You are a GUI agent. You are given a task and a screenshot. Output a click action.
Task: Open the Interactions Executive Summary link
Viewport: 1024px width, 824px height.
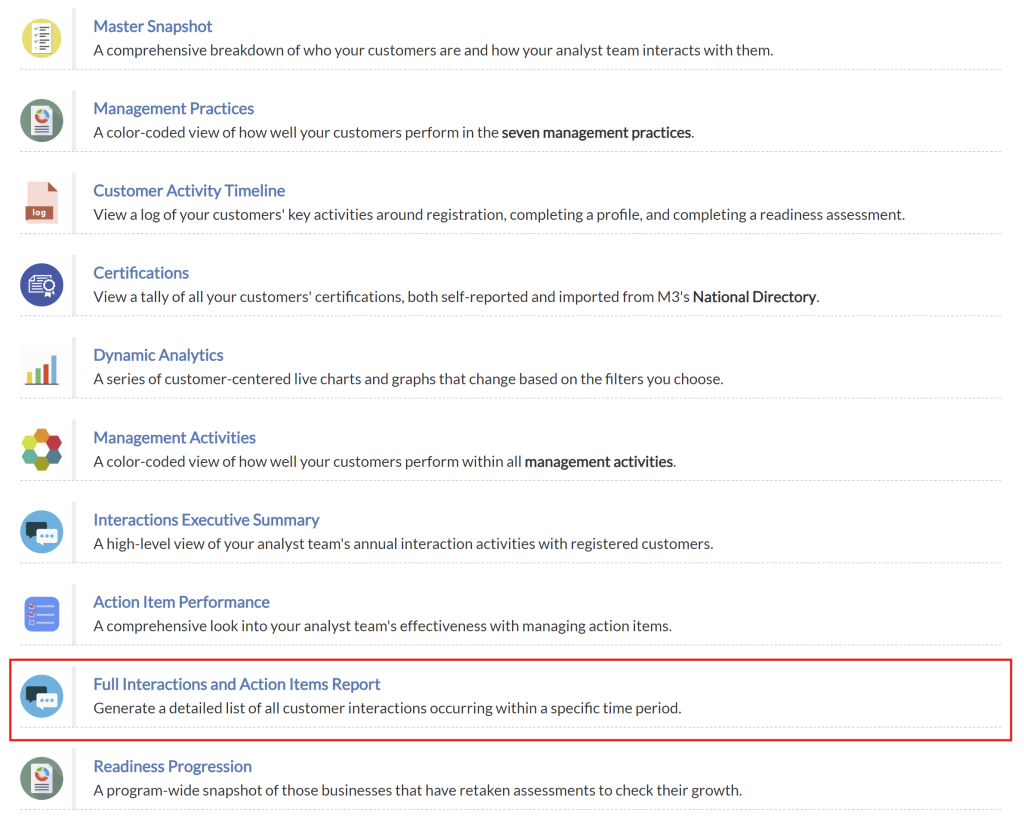tap(206, 519)
